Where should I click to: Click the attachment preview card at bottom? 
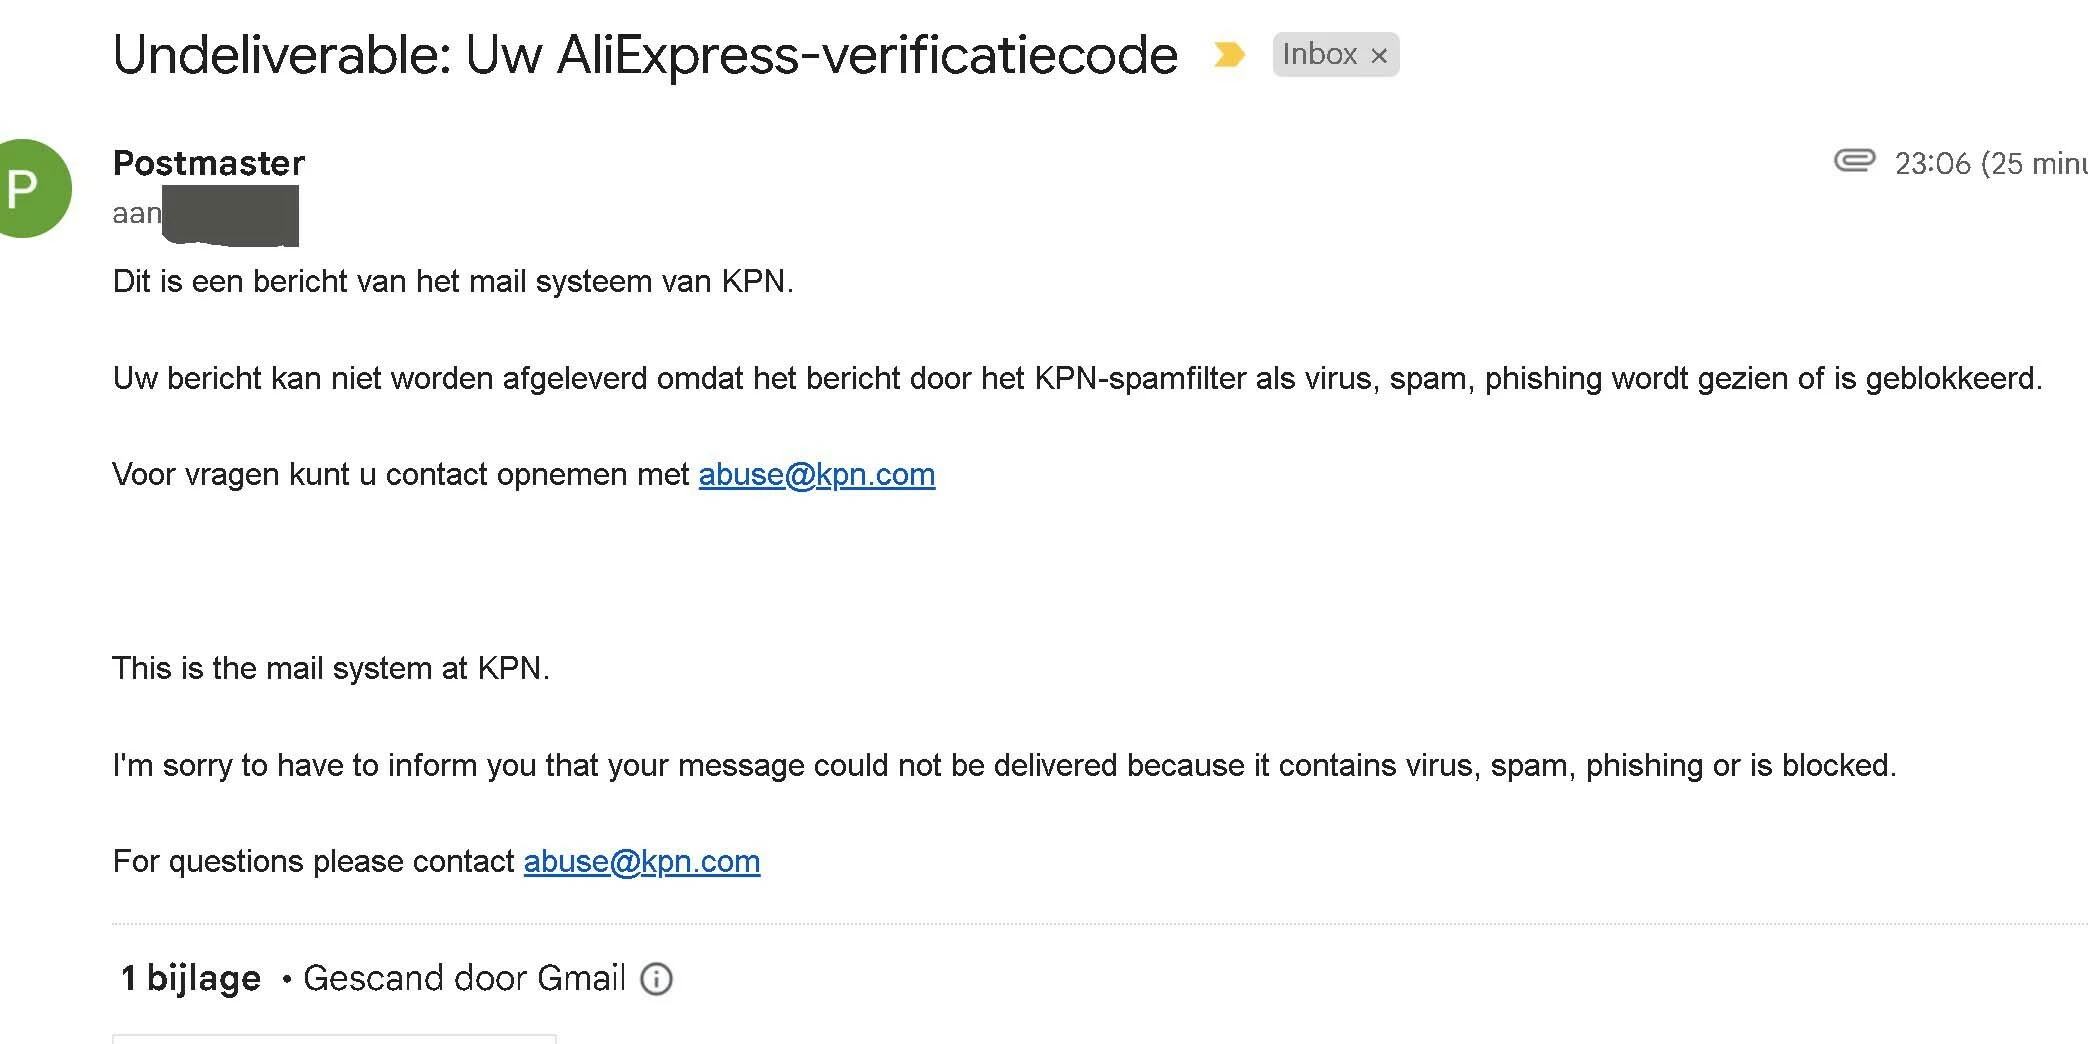tap(333, 1038)
